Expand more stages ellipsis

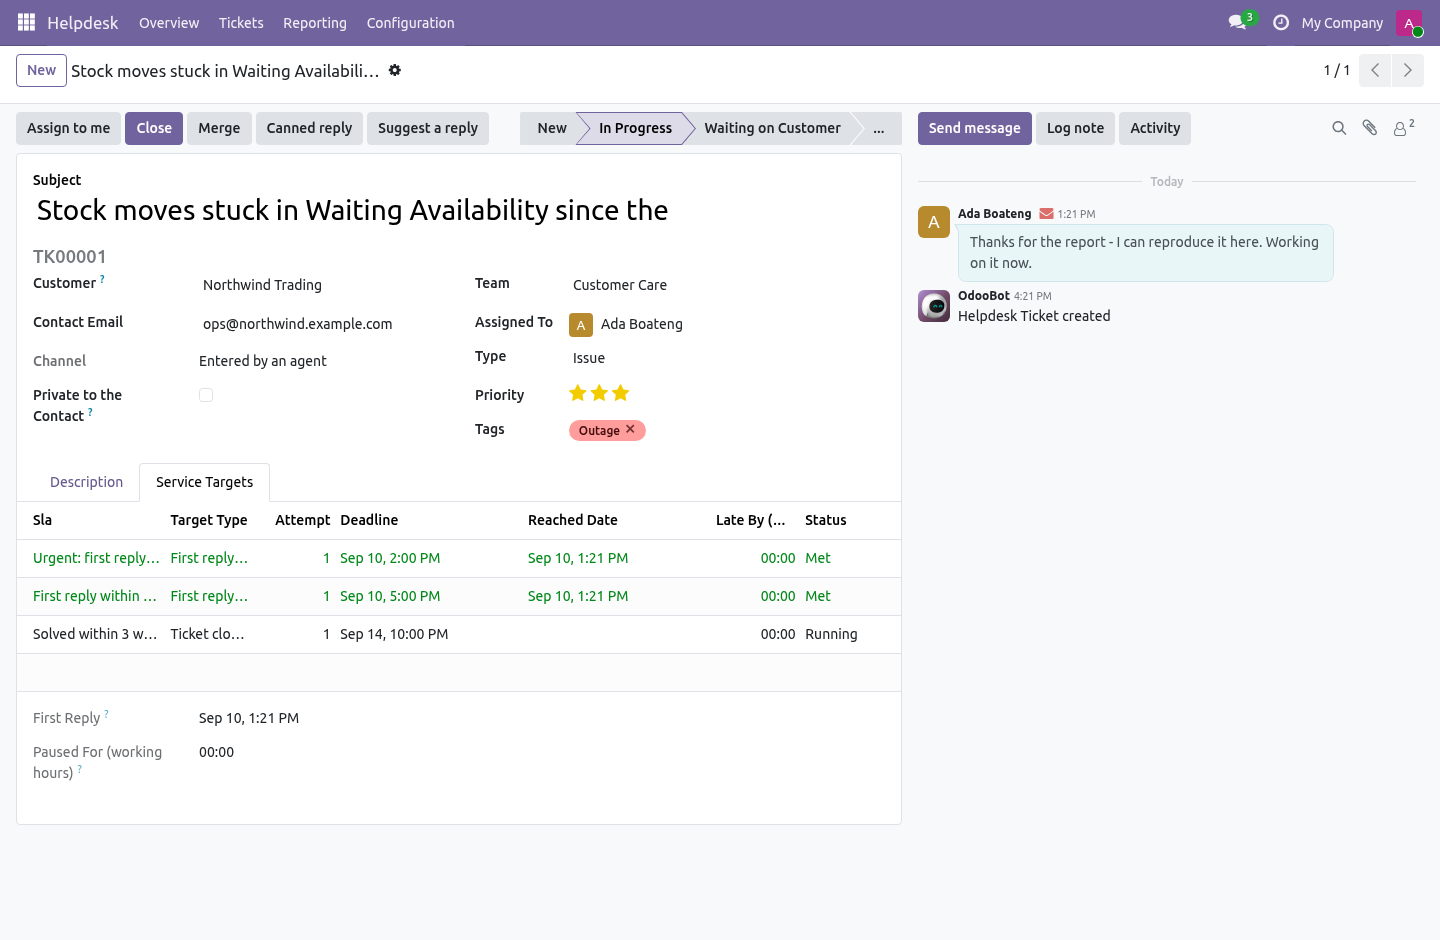(878, 128)
